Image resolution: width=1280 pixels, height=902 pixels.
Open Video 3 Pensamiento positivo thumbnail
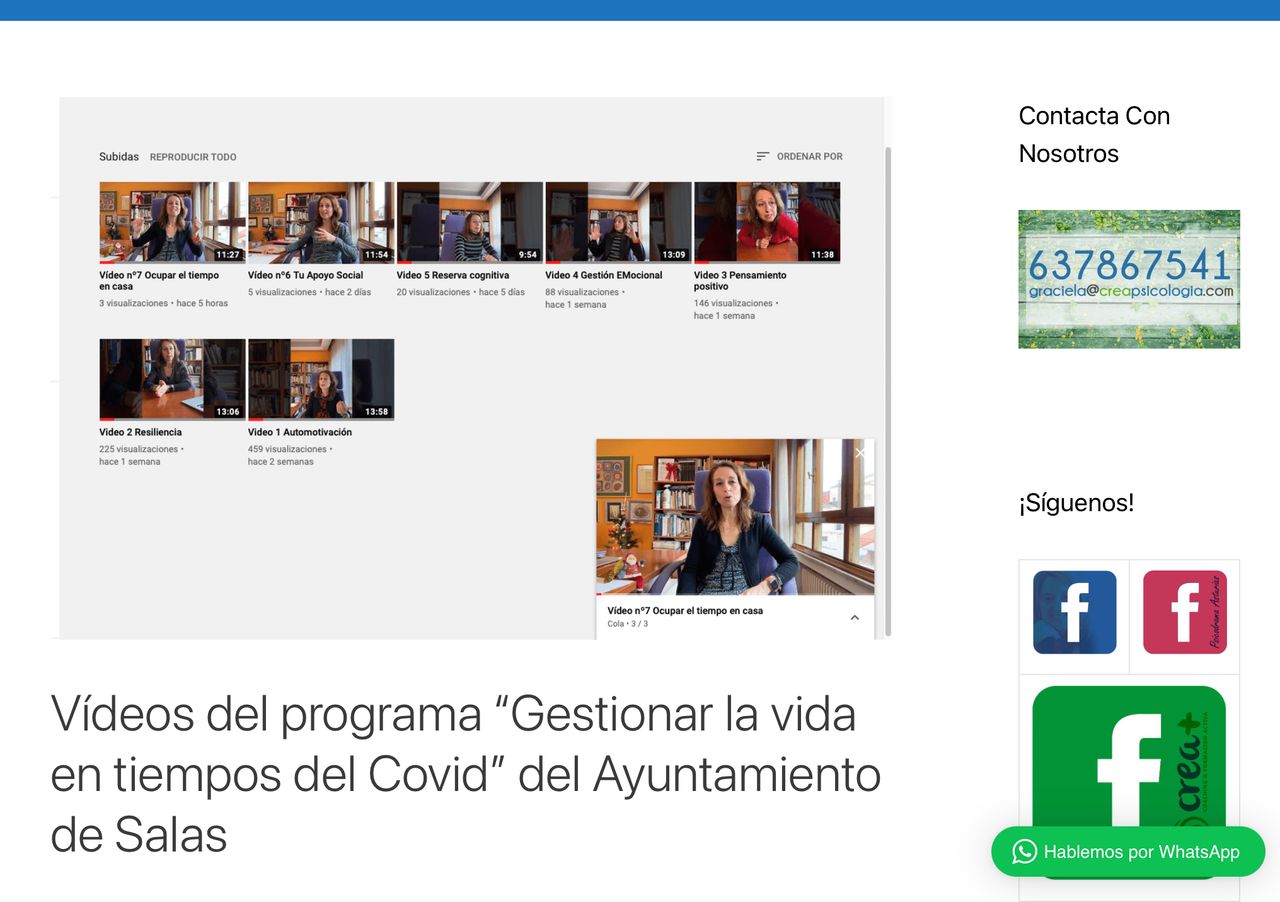pos(767,222)
